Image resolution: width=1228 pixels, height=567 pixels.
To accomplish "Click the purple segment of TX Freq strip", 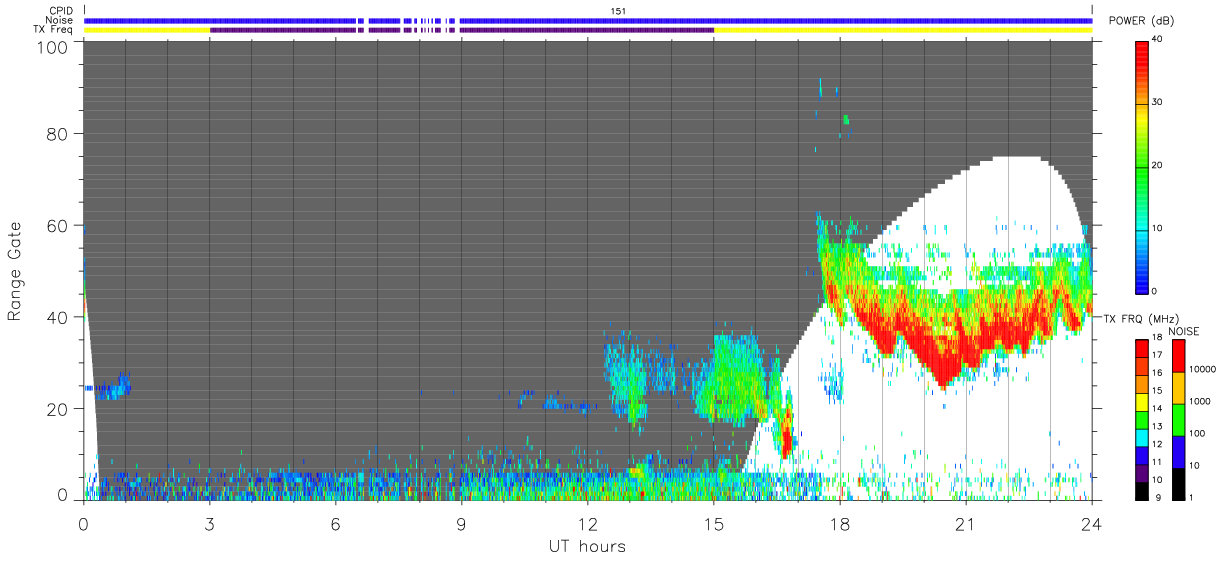I will point(461,30).
